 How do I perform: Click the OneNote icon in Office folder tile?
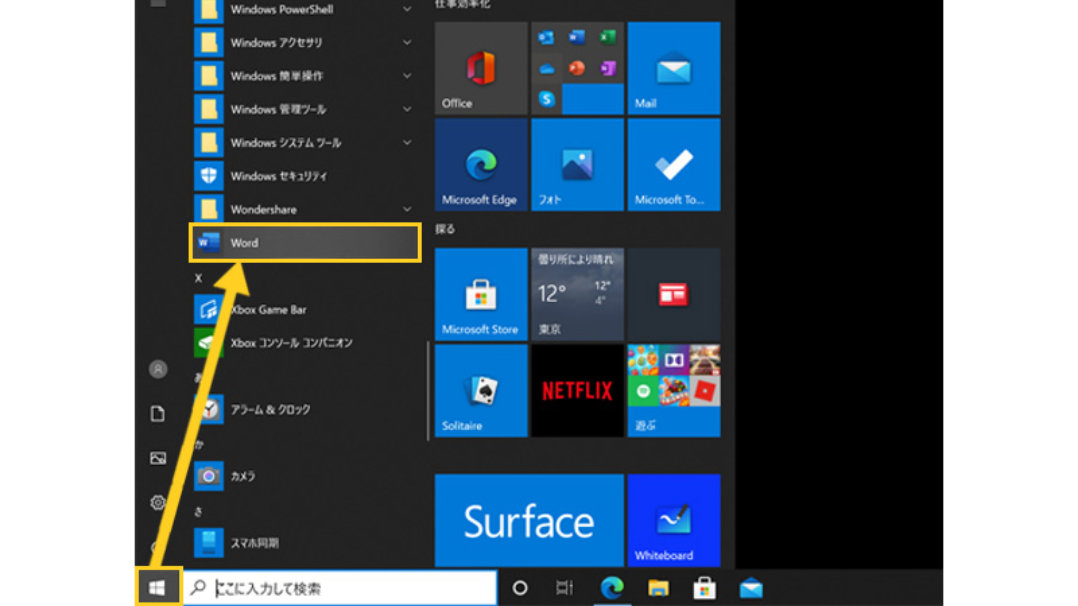(x=608, y=68)
